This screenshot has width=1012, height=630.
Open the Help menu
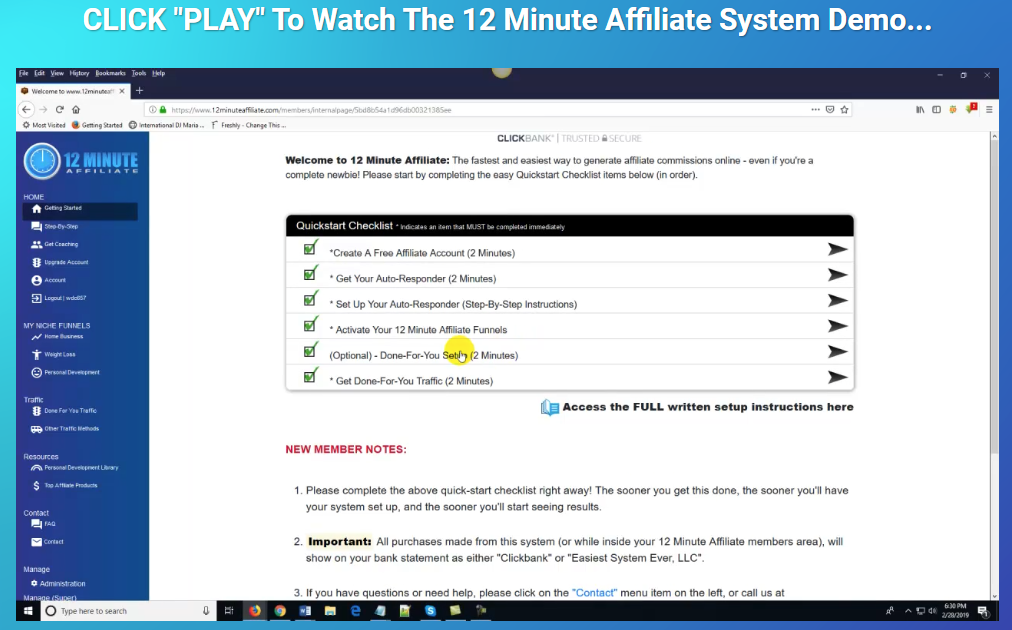[x=159, y=73]
